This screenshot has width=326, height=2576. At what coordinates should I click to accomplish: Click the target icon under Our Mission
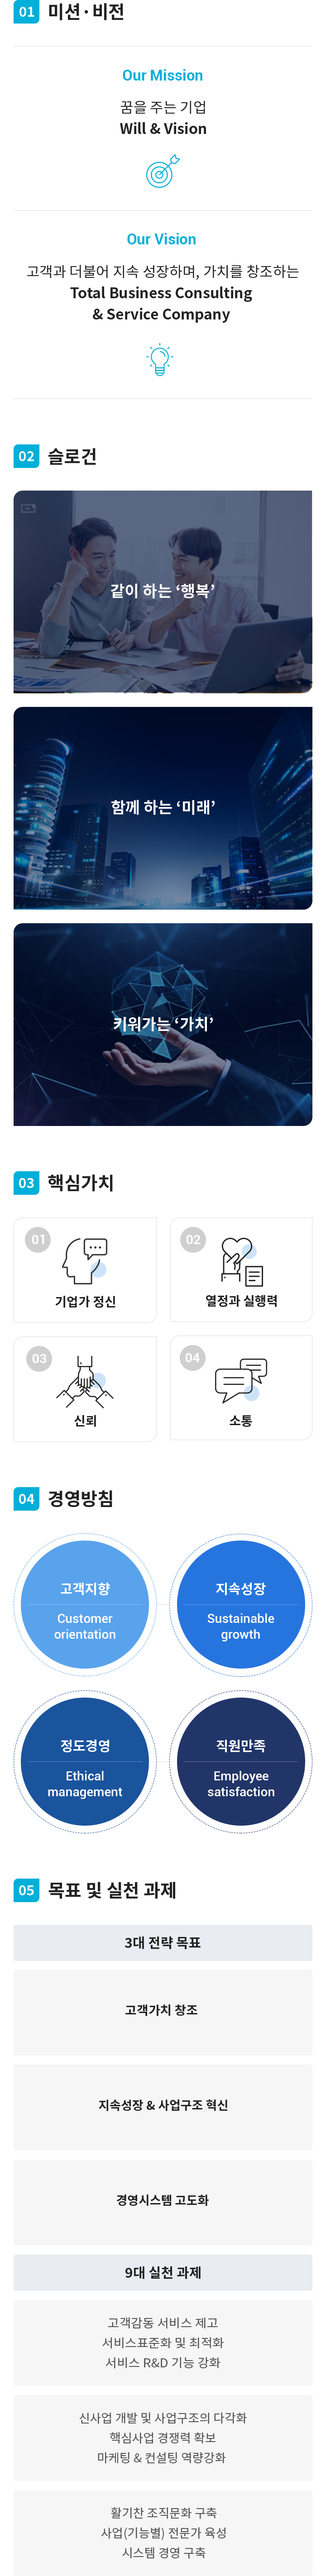163,171
